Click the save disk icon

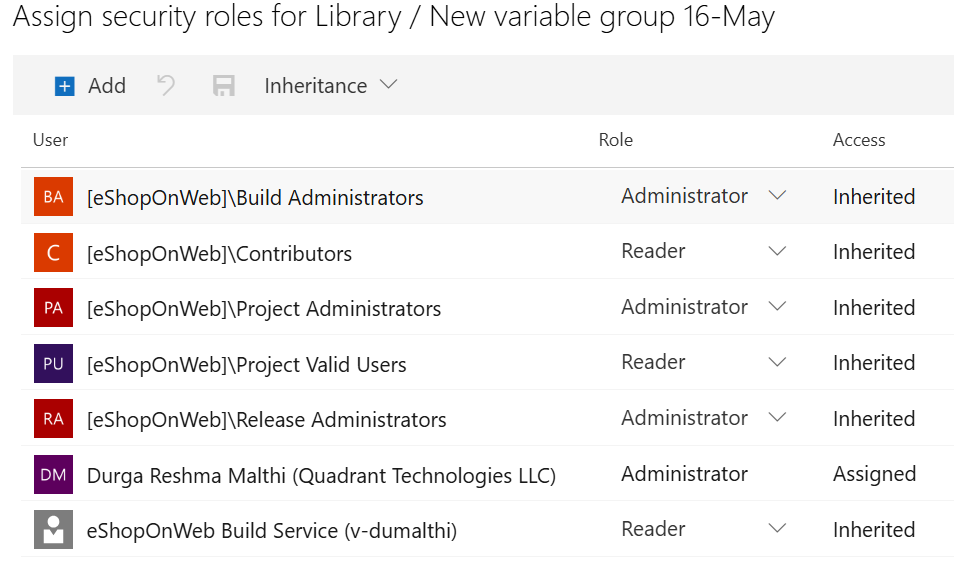(x=224, y=87)
